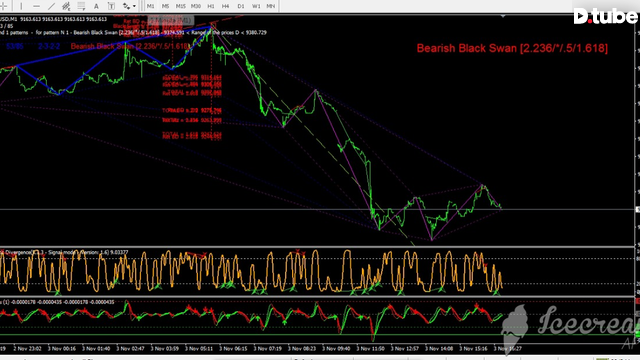Screen dimensions: 640x360
Task: Click the chart shift marker triangle
Action: [x=503, y=16]
